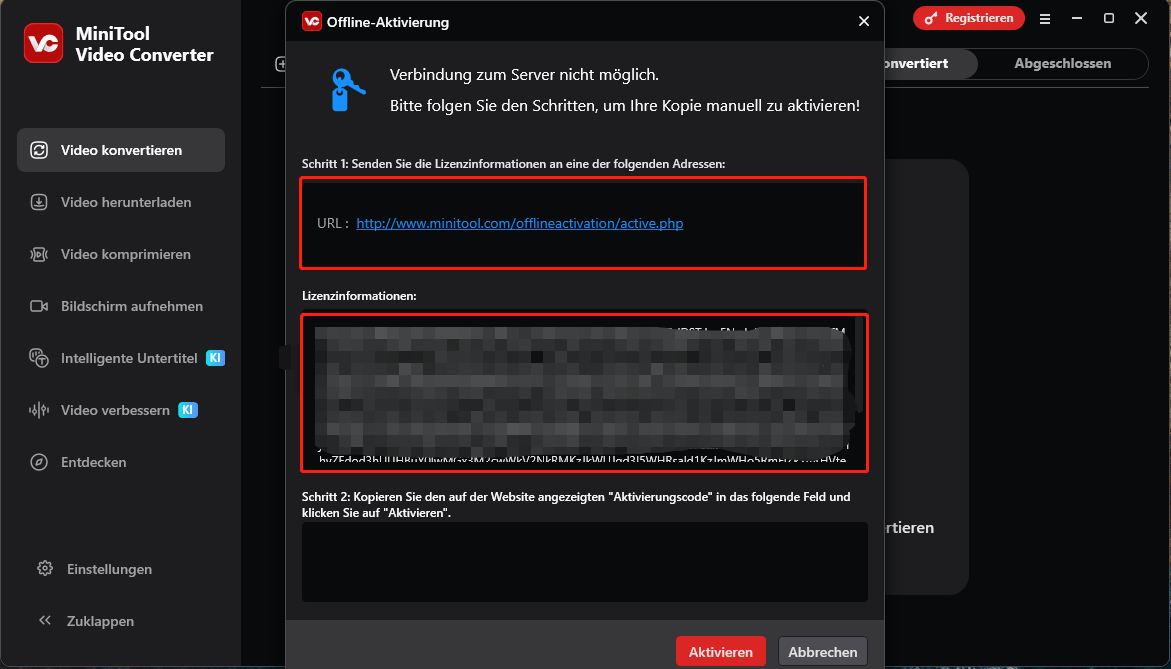Viewport: 1171px width, 669px height.
Task: Click the Lizenzinformationen label
Action: click(359, 296)
